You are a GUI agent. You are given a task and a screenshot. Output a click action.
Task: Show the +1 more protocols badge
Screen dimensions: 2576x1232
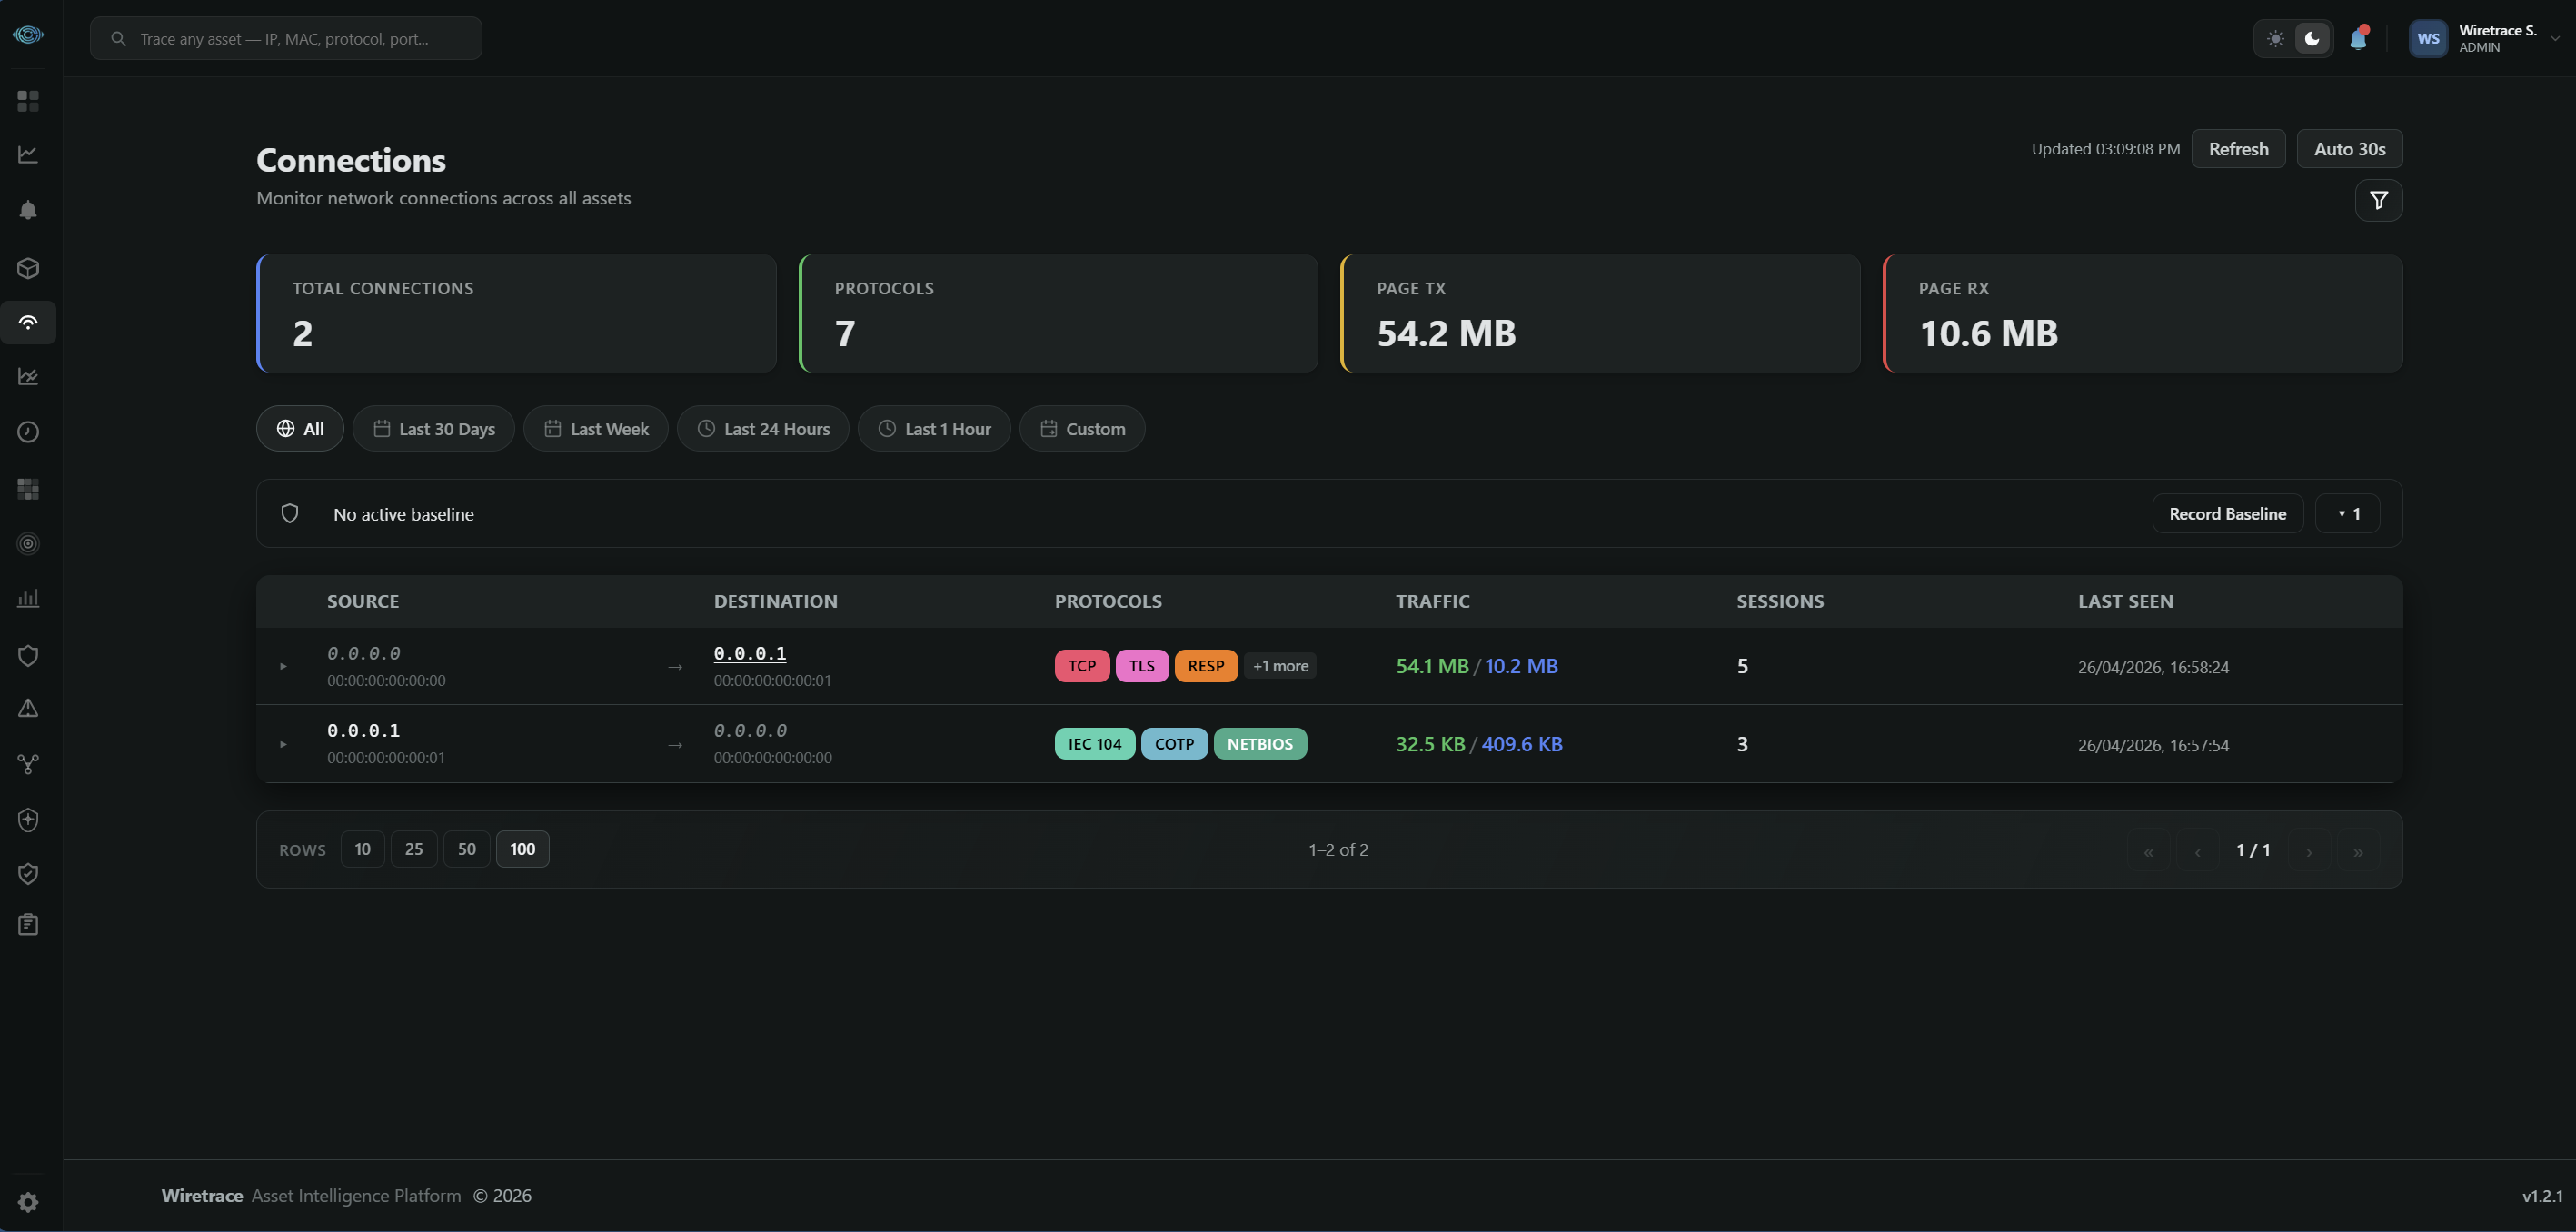point(1280,666)
